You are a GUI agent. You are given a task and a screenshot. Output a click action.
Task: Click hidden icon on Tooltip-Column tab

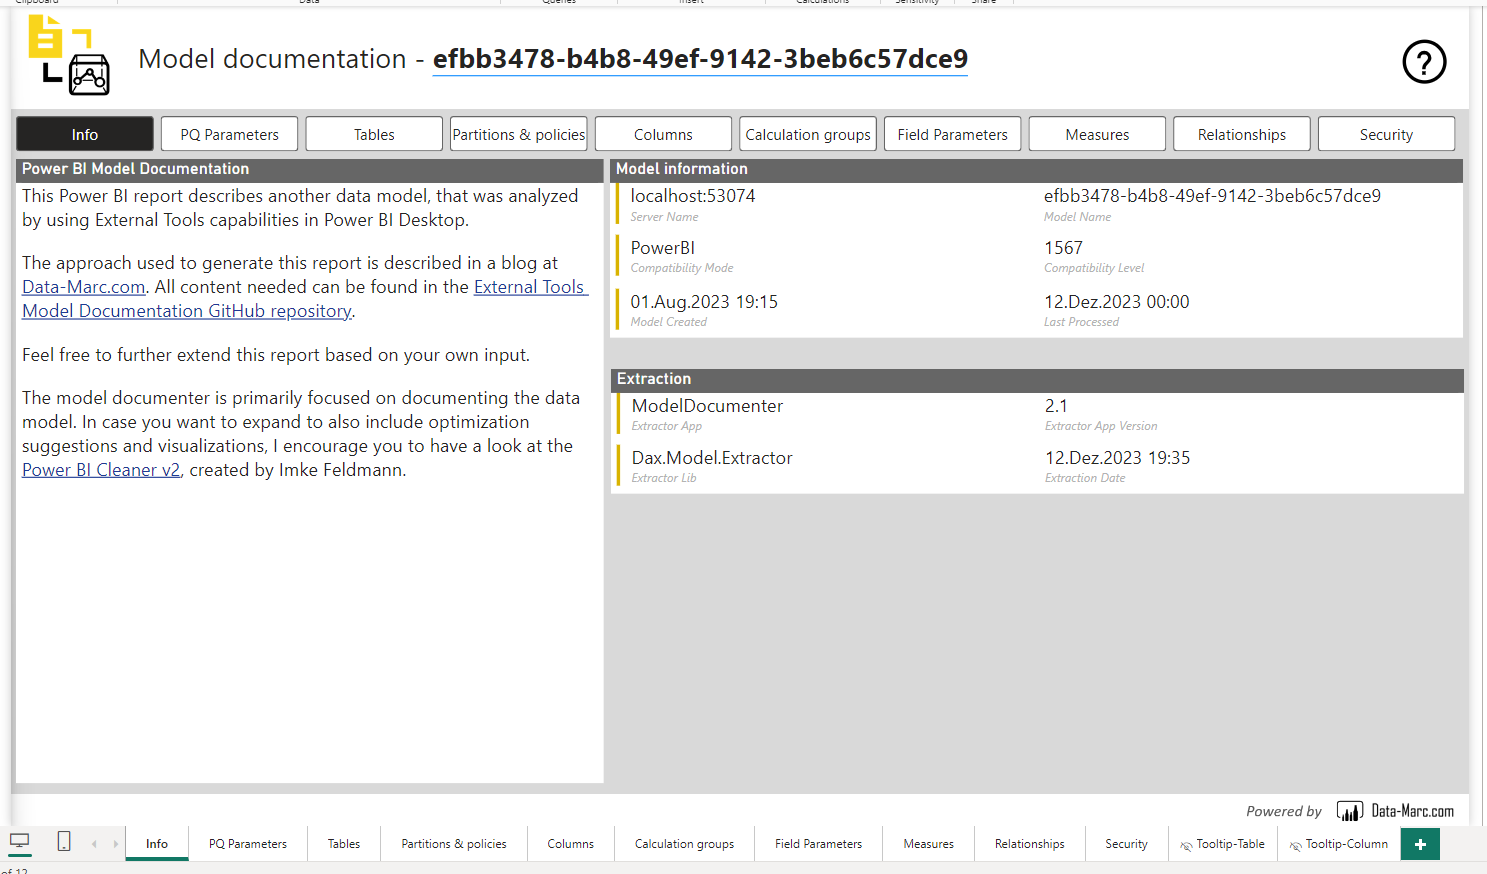pyautogui.click(x=1296, y=845)
